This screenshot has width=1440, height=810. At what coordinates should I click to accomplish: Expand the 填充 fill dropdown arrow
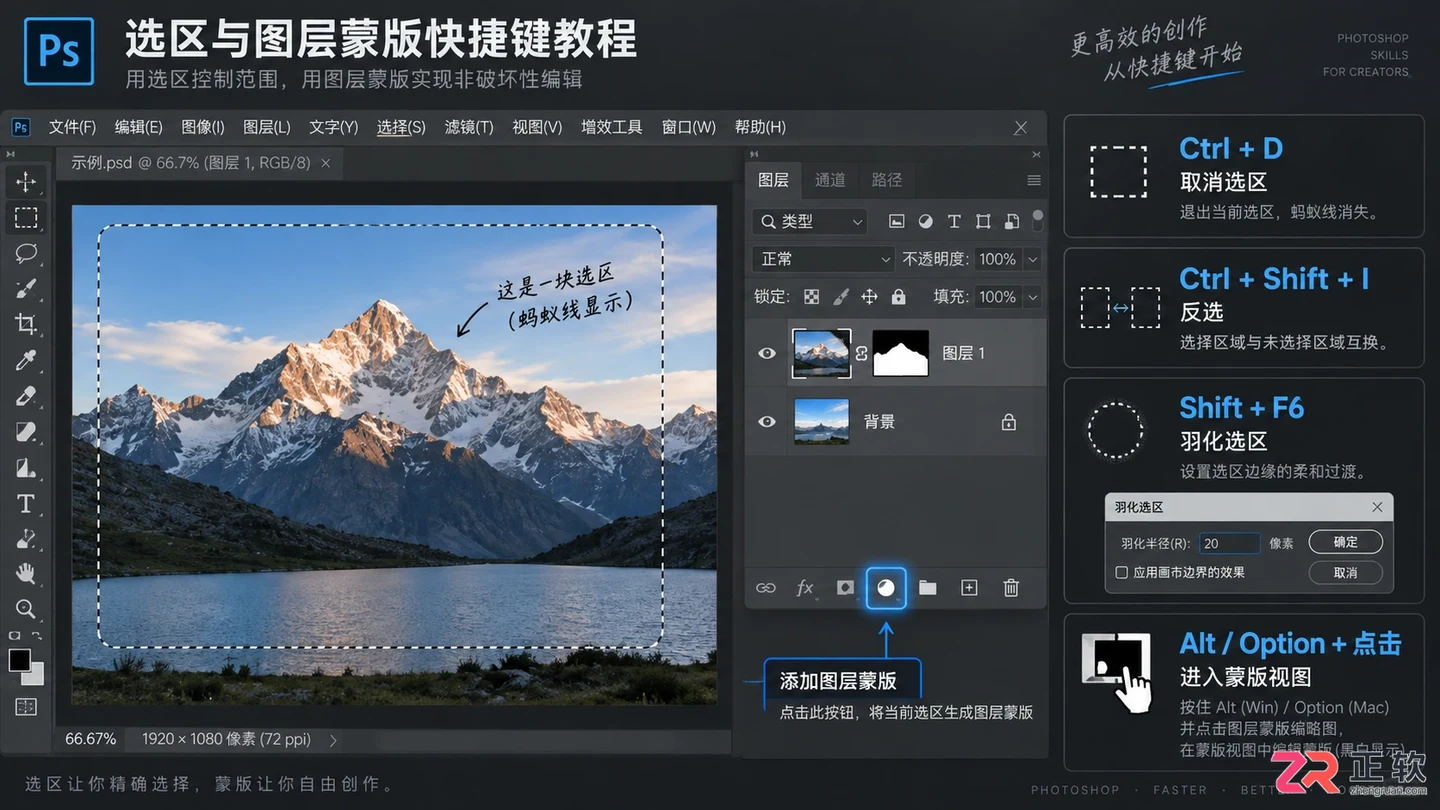tap(1033, 297)
